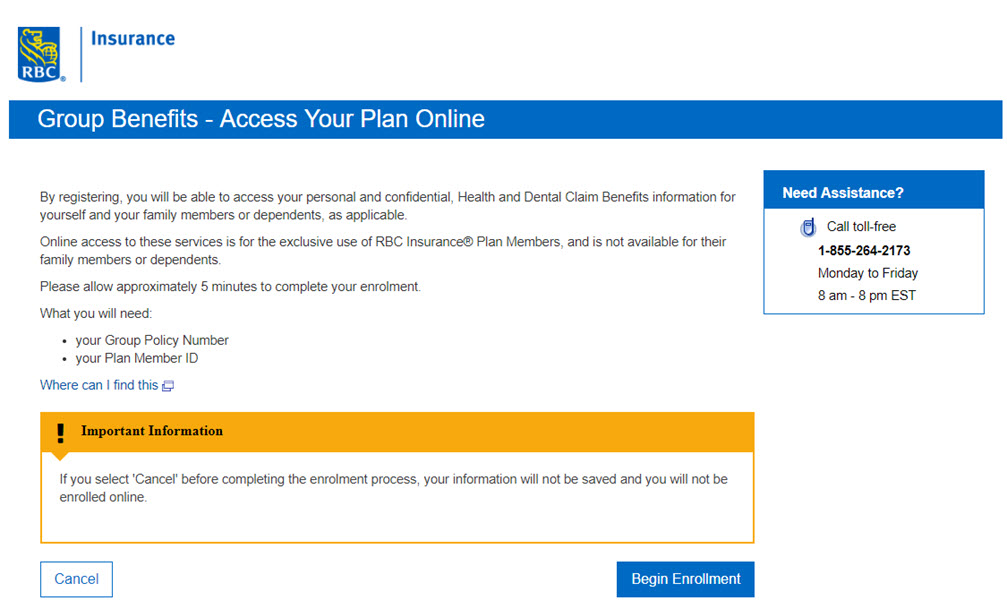Click the Call toll-free label
Viewport: 1007px width, 609px height.
tap(861, 226)
